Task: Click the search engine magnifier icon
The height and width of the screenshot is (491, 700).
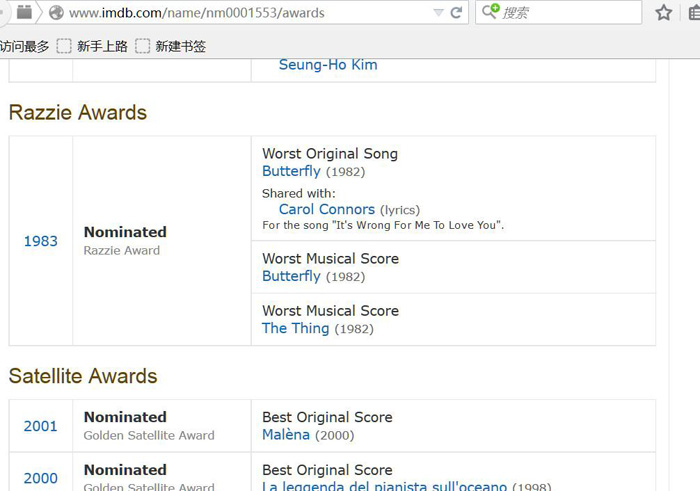Action: [490, 11]
